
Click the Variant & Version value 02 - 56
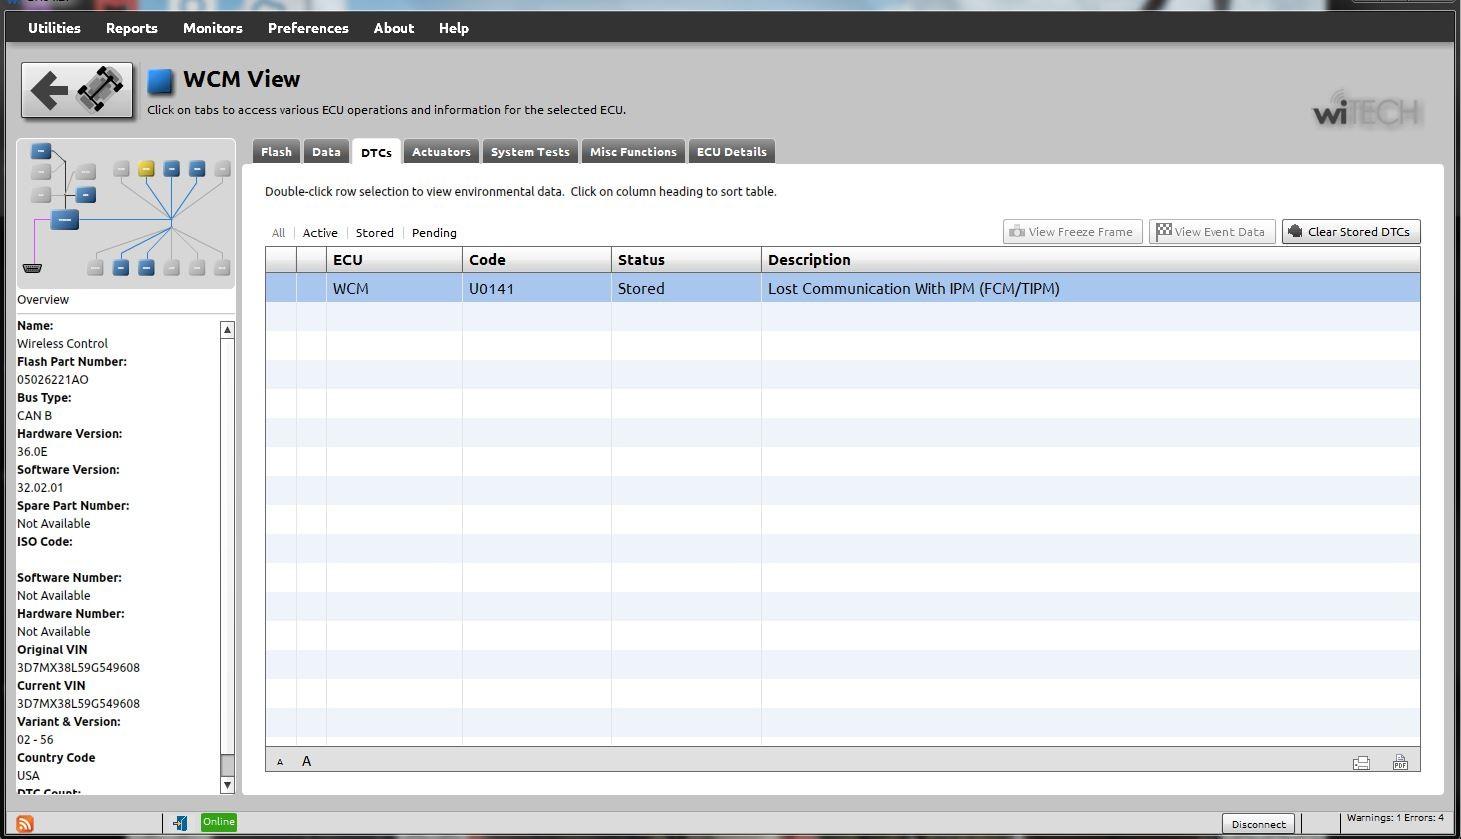pyautogui.click(x=35, y=740)
